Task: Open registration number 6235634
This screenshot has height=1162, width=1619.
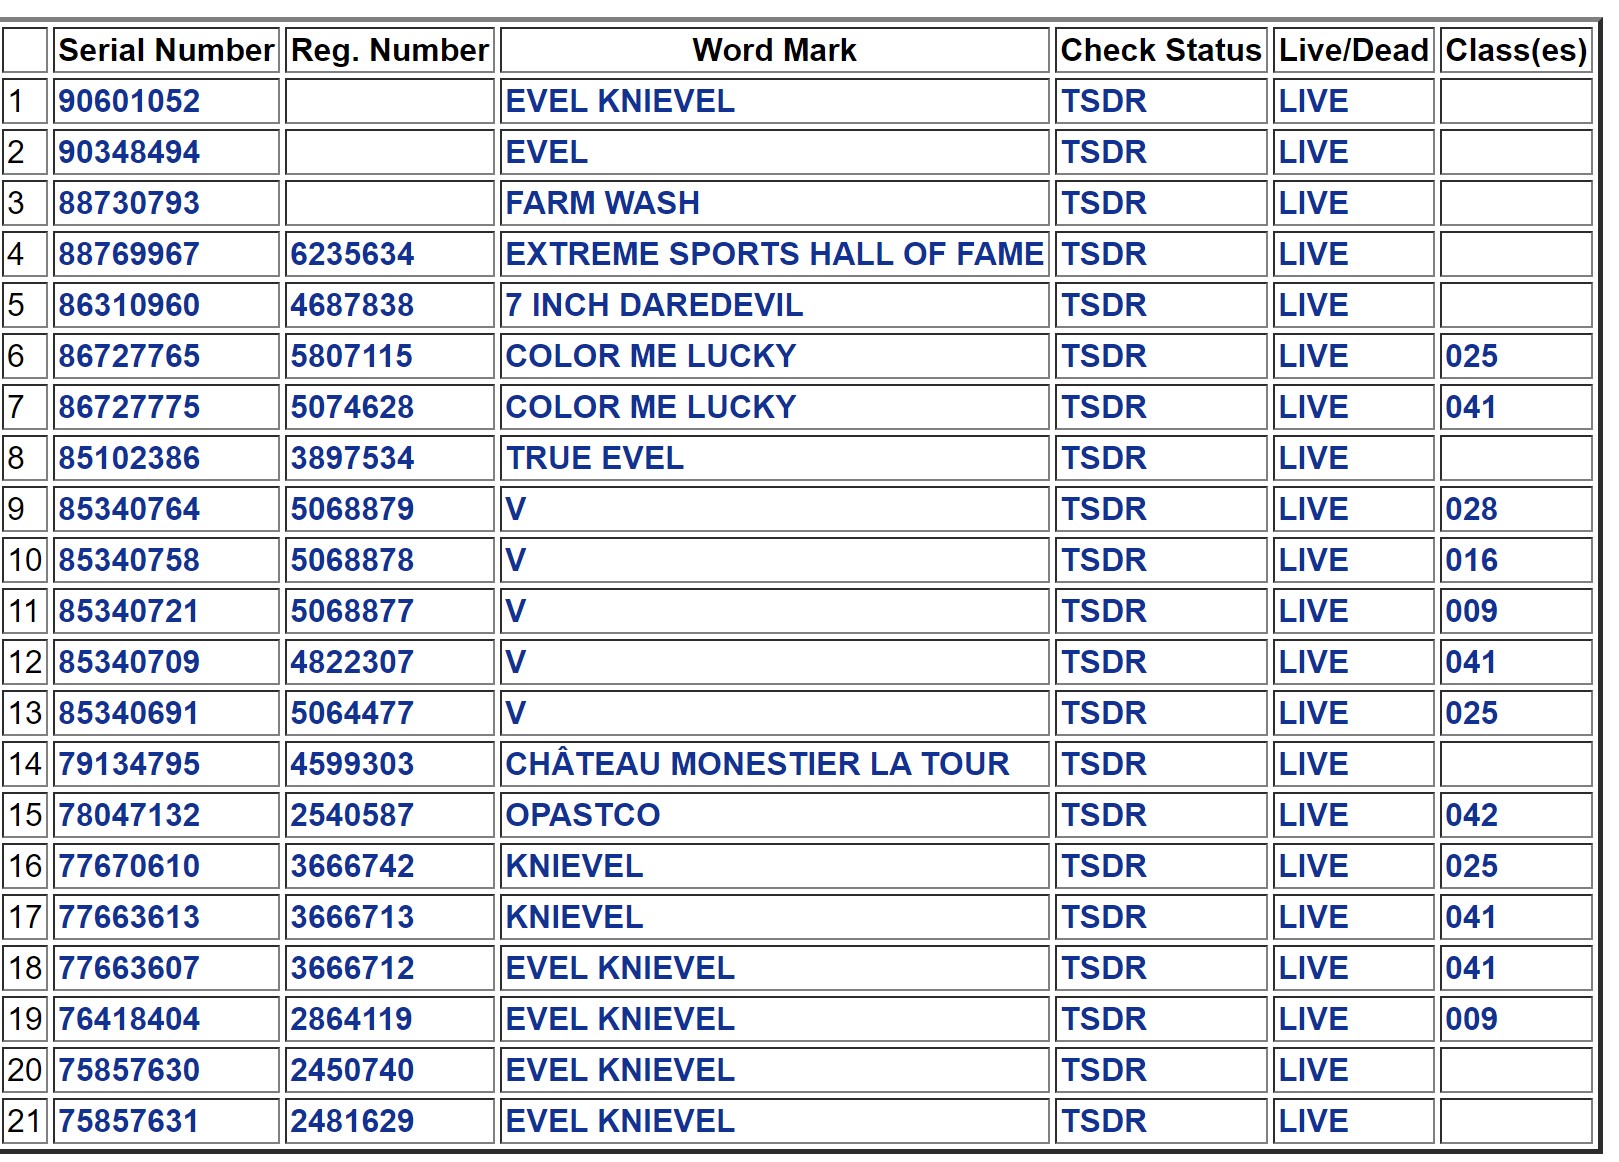Action: point(352,254)
